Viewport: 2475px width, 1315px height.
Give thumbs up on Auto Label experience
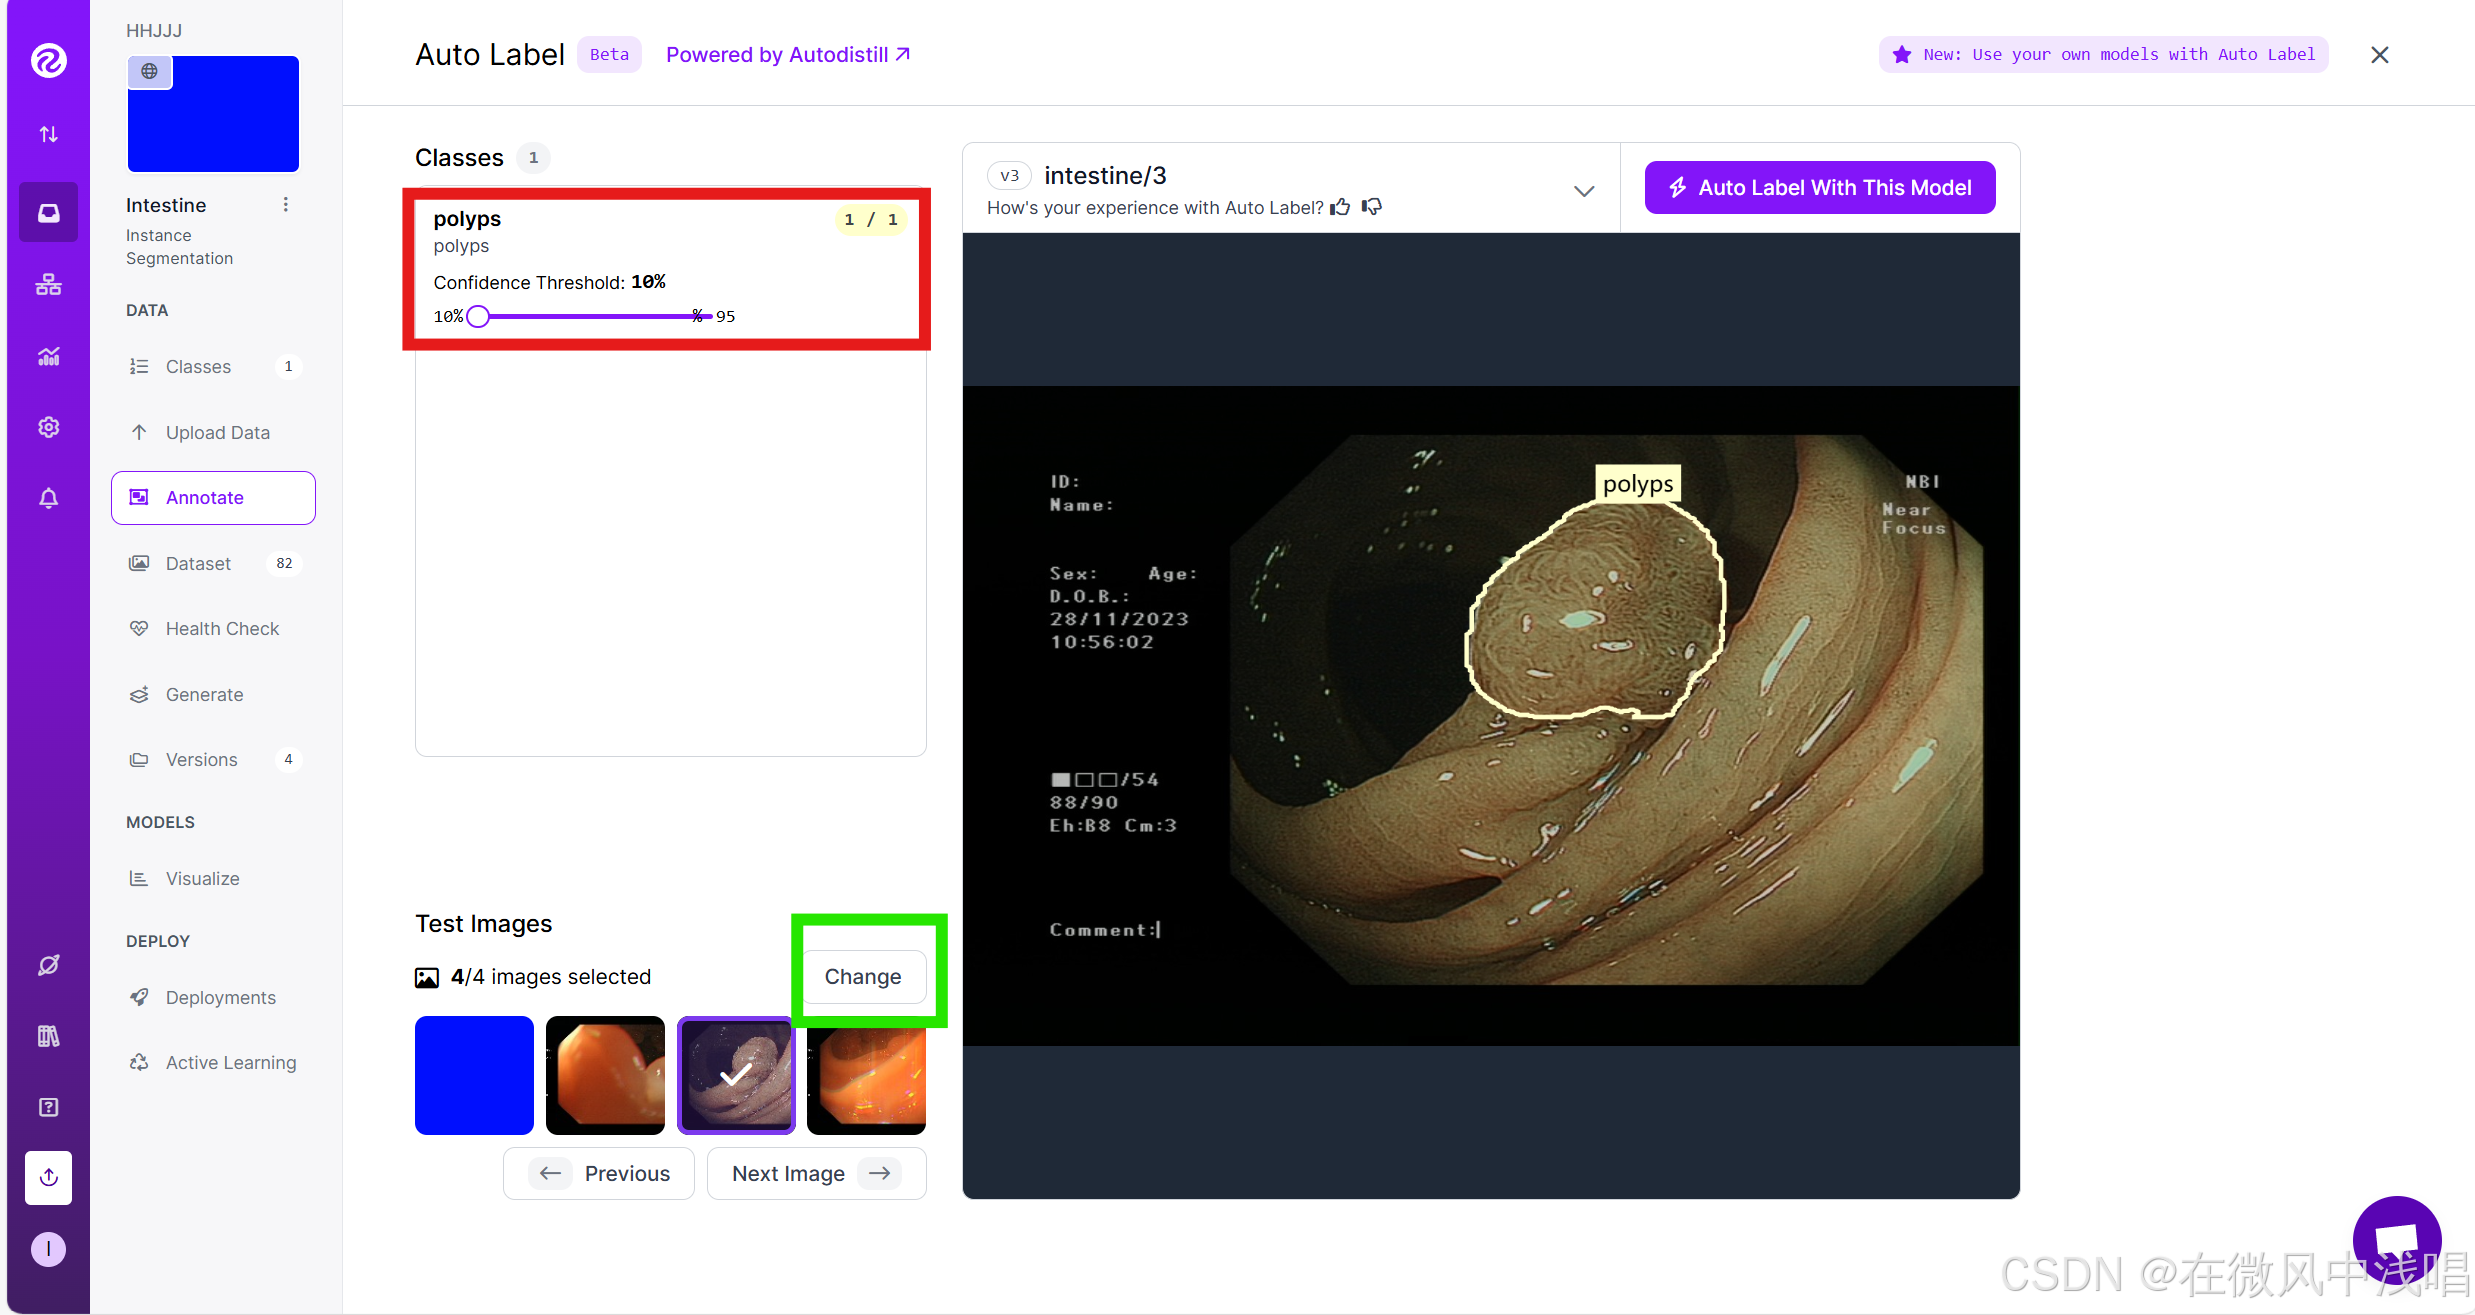[x=1340, y=207]
